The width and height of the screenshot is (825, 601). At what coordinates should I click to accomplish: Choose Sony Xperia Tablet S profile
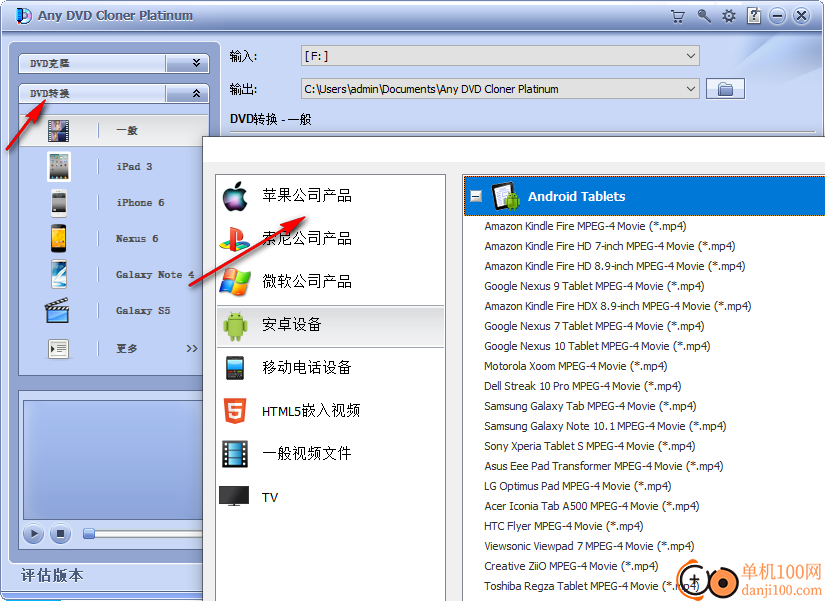(590, 446)
